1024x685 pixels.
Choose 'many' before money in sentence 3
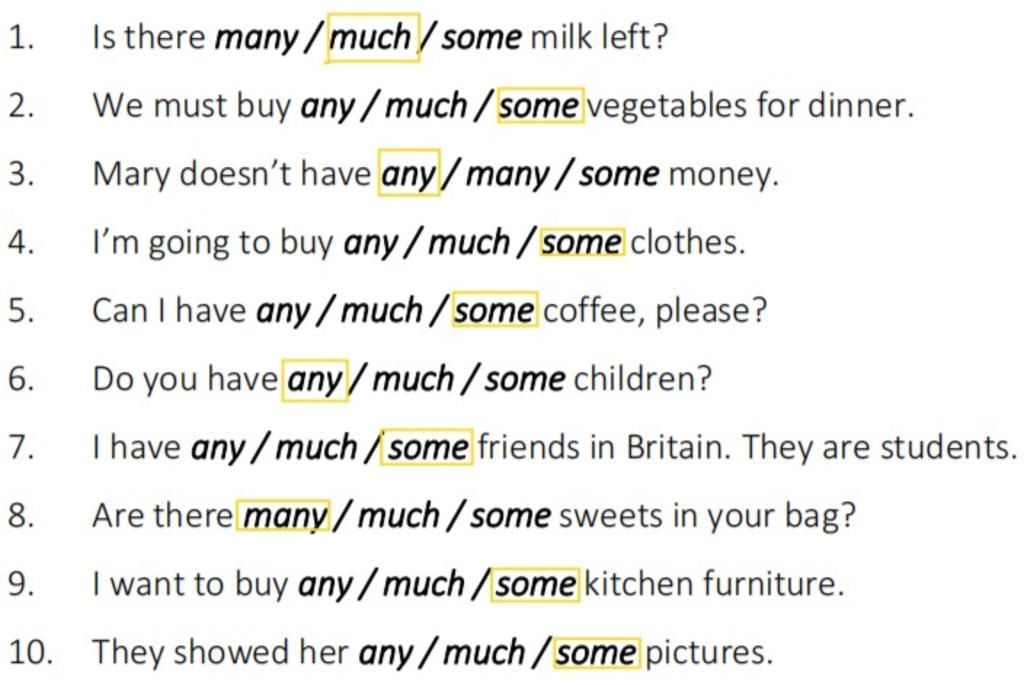tap(507, 174)
